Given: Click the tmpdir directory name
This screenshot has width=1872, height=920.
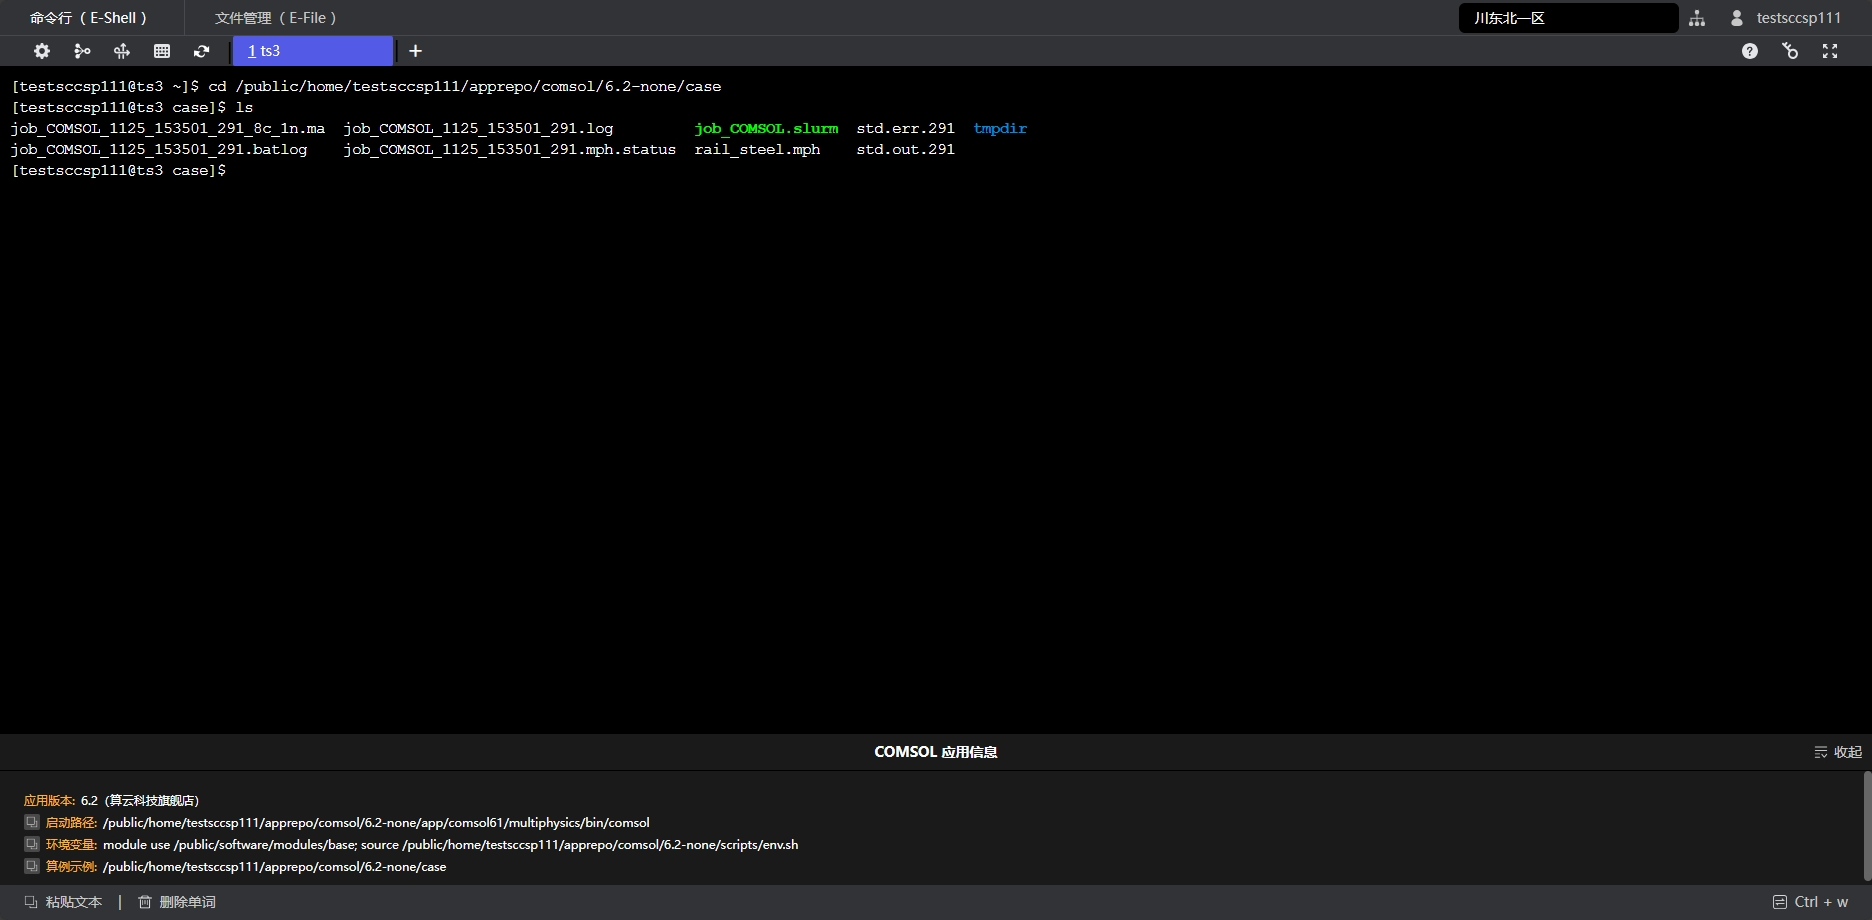Looking at the screenshot, I should pos(1000,128).
